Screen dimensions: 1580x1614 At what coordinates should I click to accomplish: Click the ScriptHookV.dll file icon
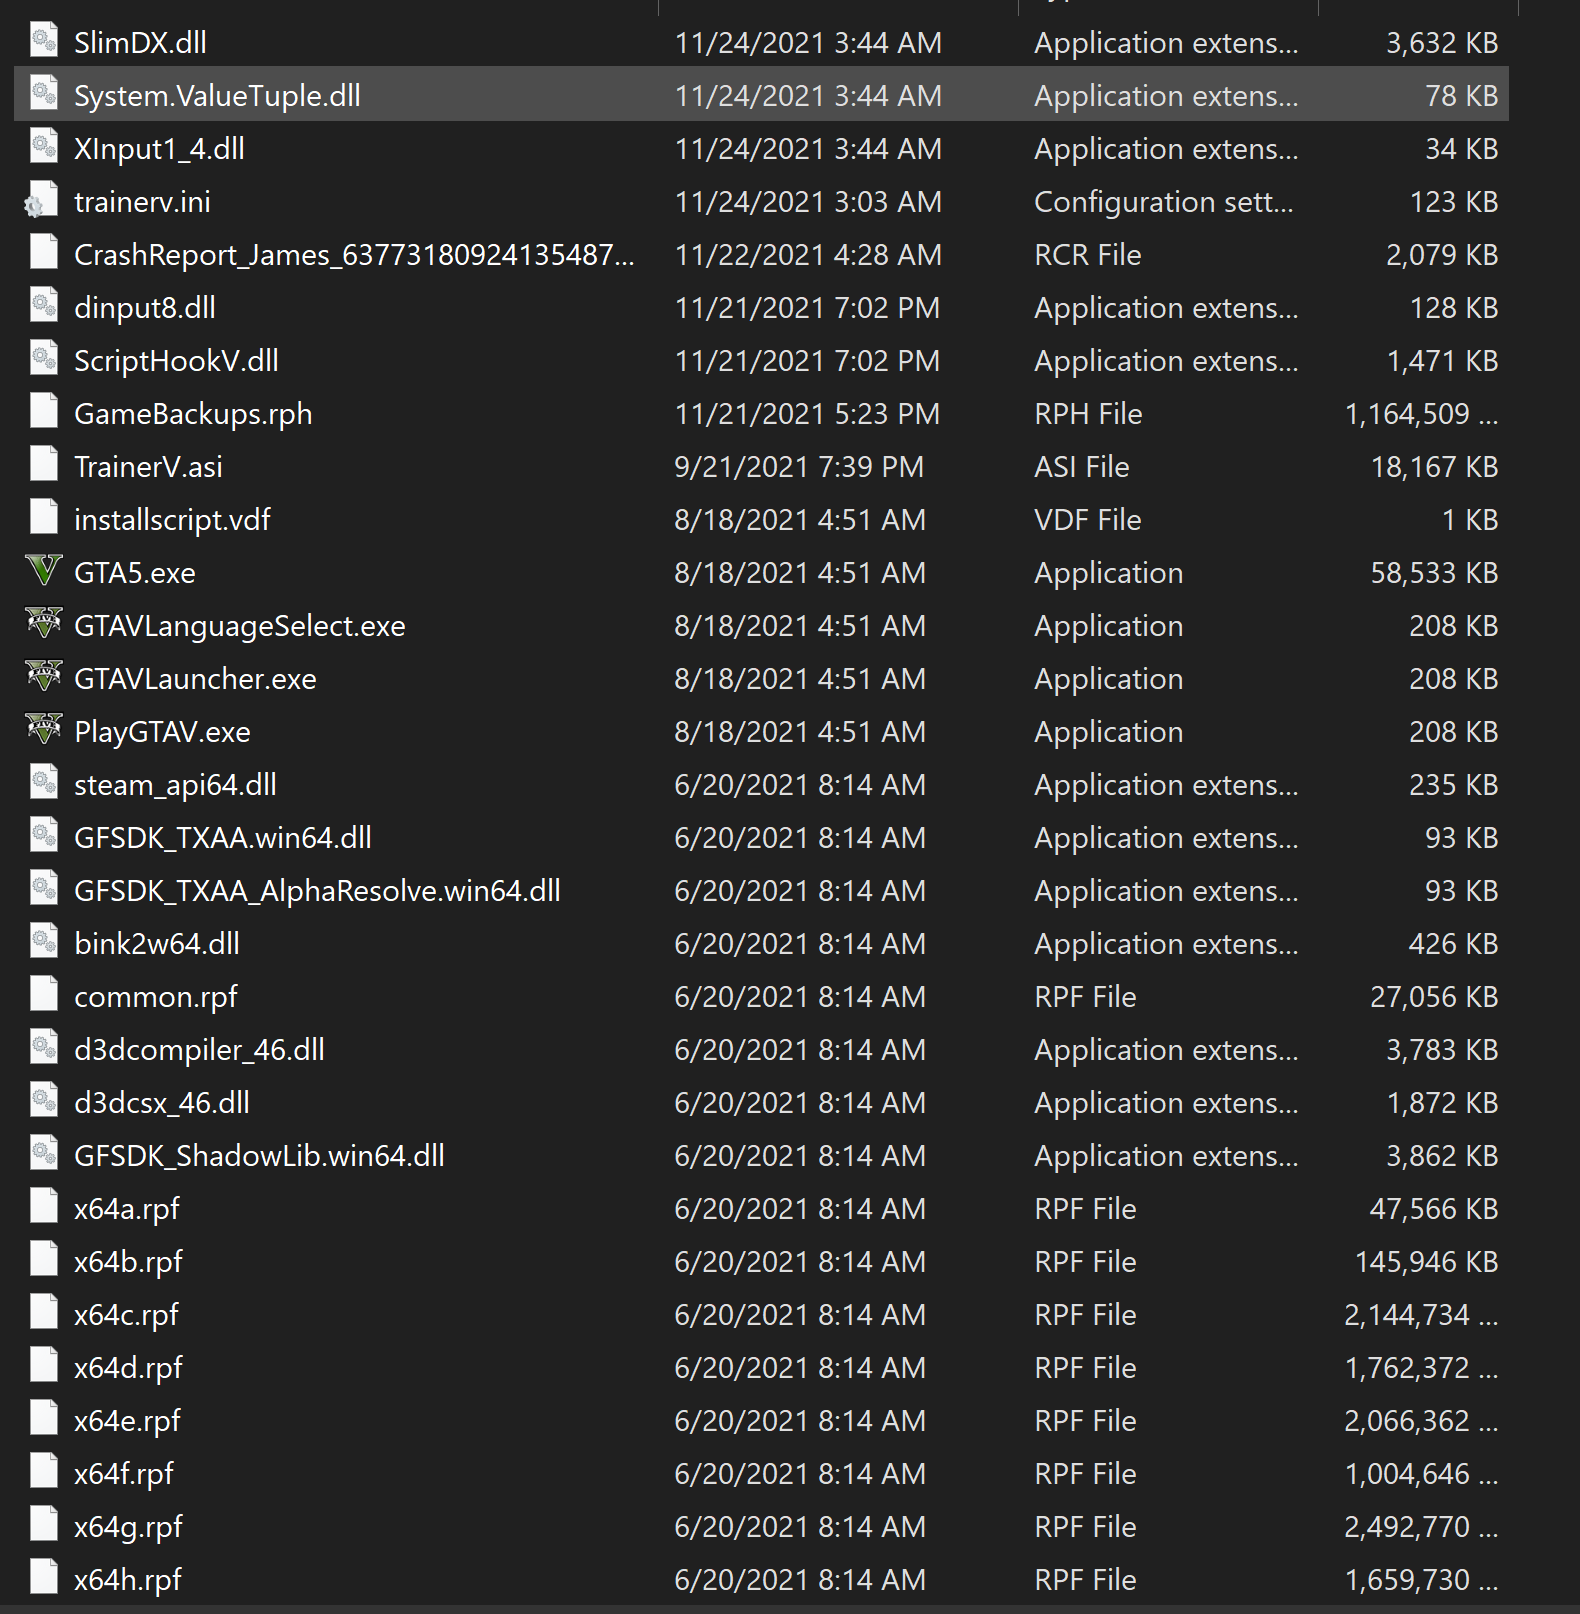coord(43,360)
